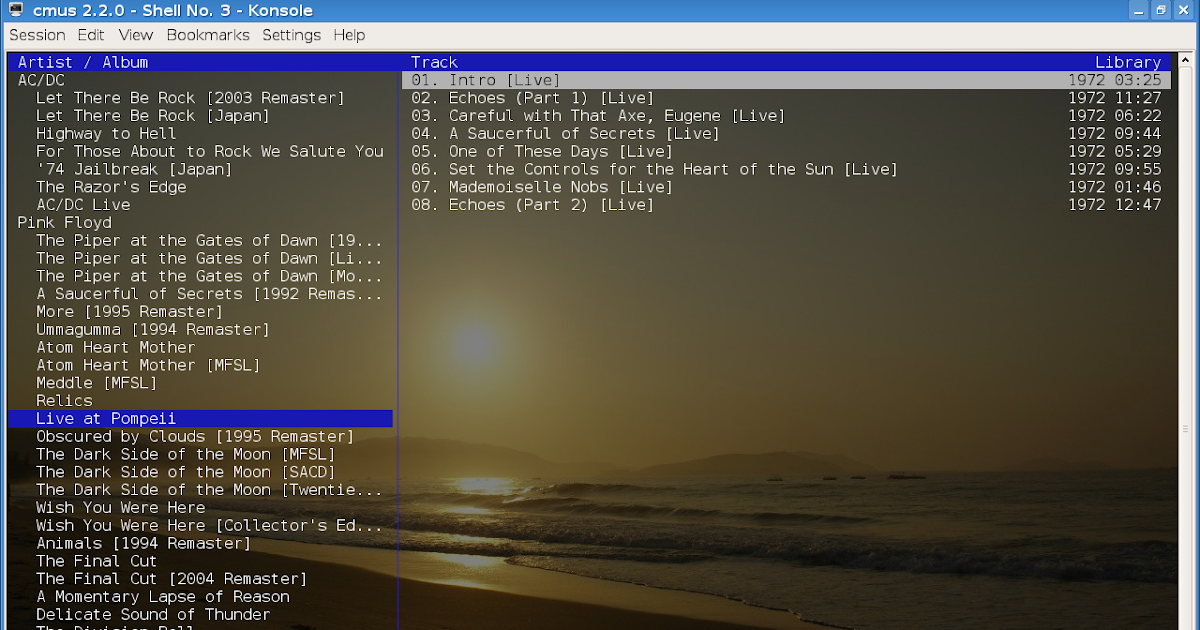Image resolution: width=1200 pixels, height=630 pixels.
Task: Select the Meddle [MFSL] album
Action: pos(94,382)
